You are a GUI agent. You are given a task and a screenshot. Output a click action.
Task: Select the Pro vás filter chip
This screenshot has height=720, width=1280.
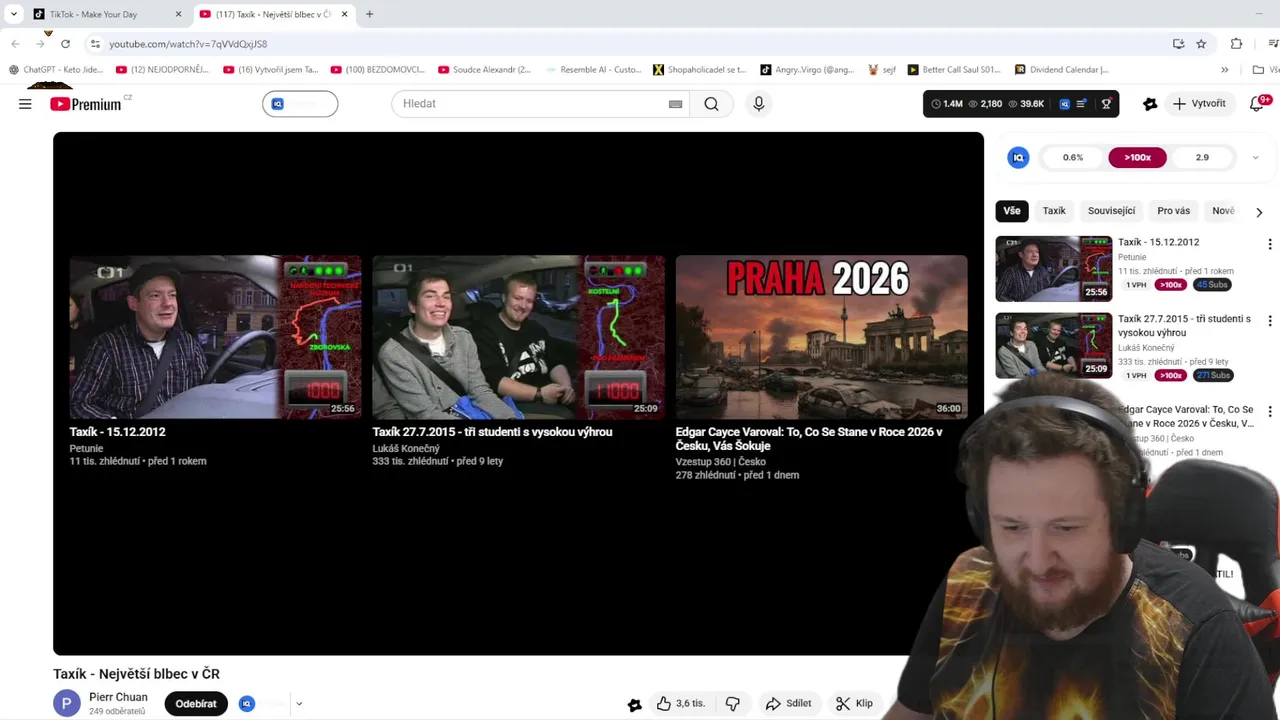(1173, 211)
